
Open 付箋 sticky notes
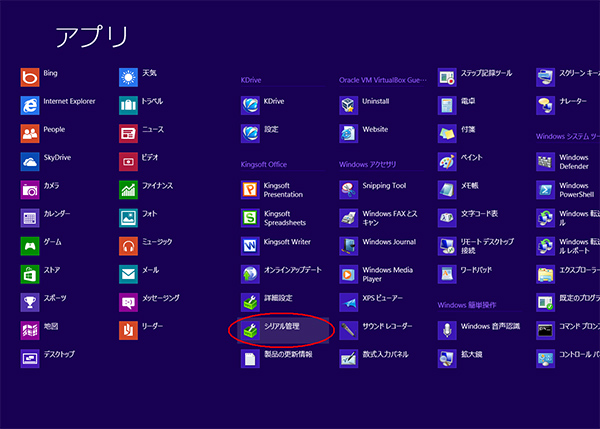(x=447, y=134)
